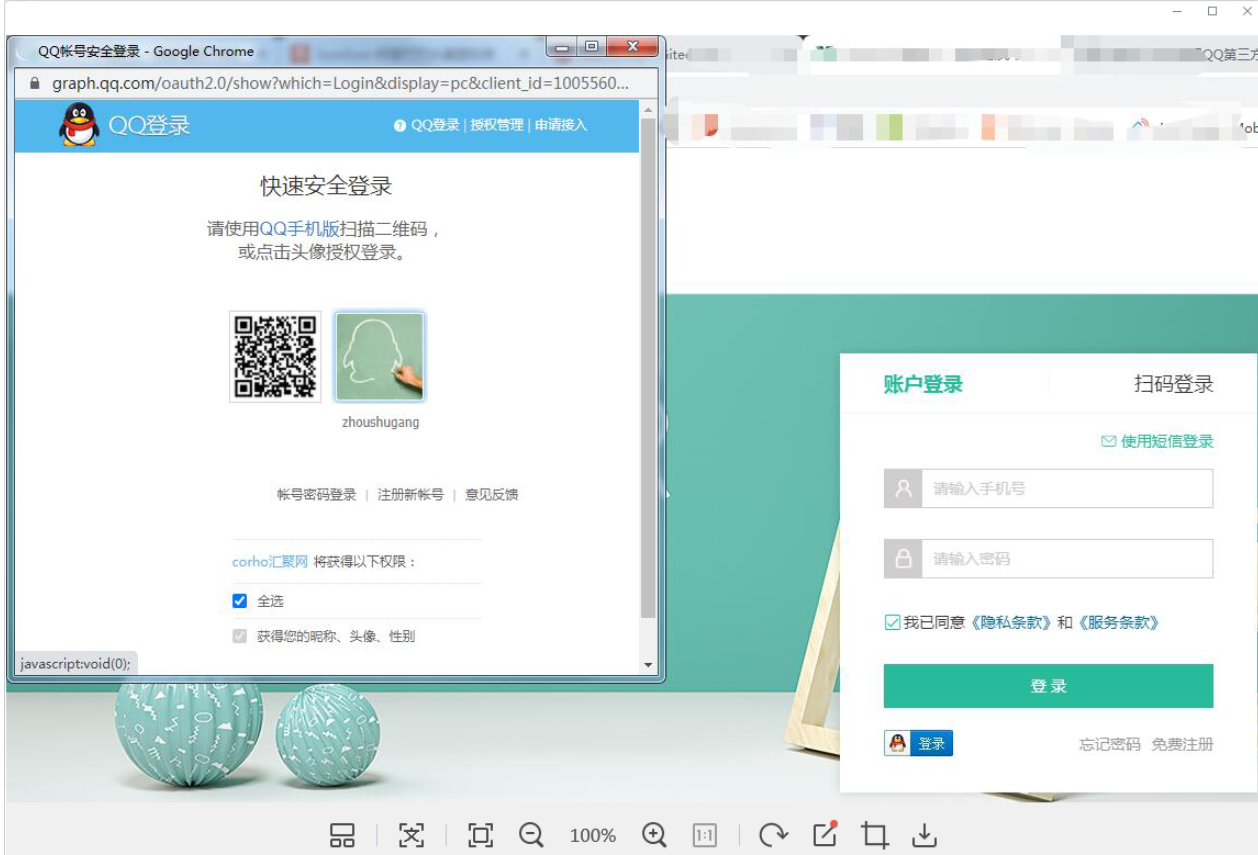Focus the 请输入手机号 input field
The width and height of the screenshot is (1258, 855).
[x=1066, y=489]
